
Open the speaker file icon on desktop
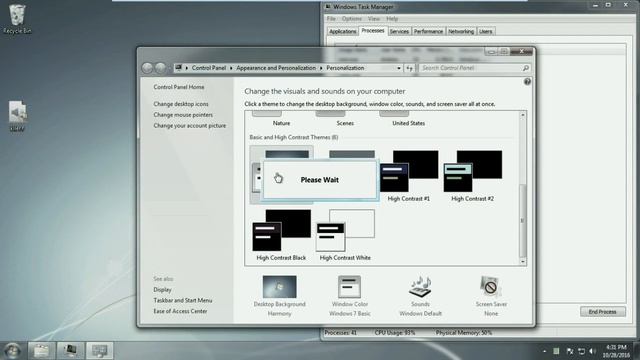point(17,116)
